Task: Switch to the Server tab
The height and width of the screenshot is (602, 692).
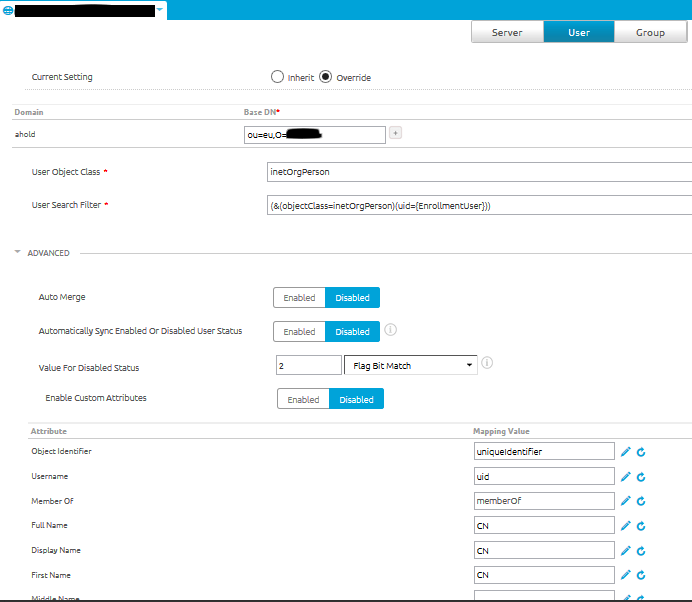Action: tap(507, 33)
